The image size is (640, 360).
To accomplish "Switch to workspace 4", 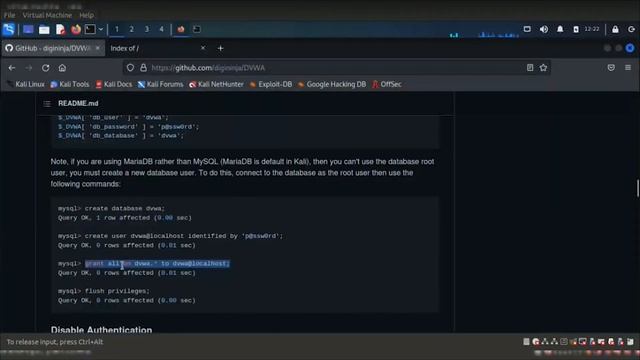I will tap(161, 29).
